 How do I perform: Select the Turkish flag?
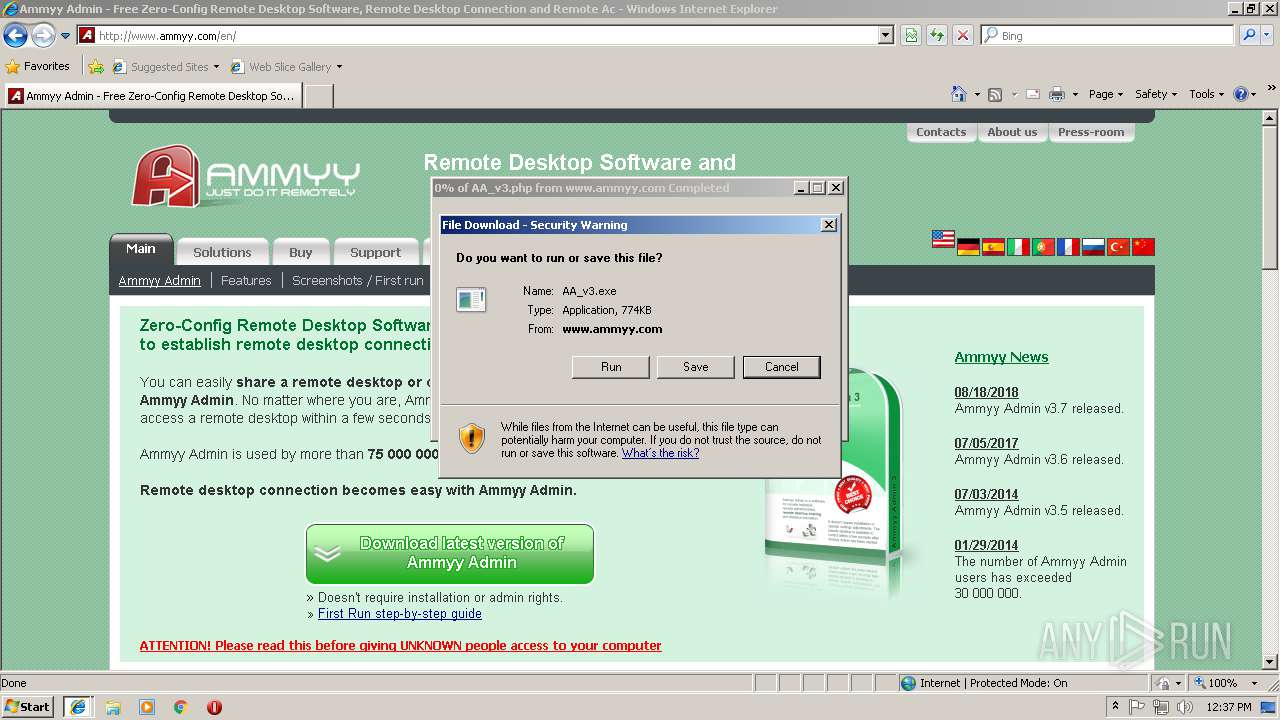[1118, 247]
